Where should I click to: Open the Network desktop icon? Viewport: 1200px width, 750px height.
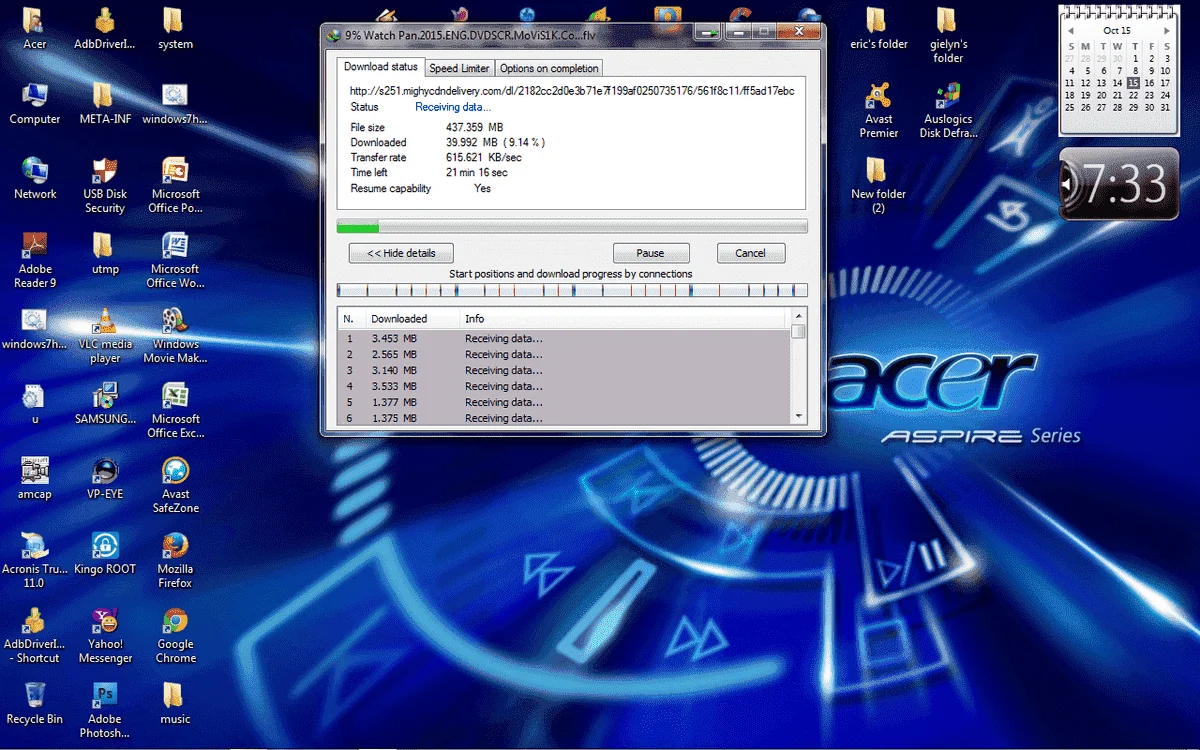pos(34,178)
